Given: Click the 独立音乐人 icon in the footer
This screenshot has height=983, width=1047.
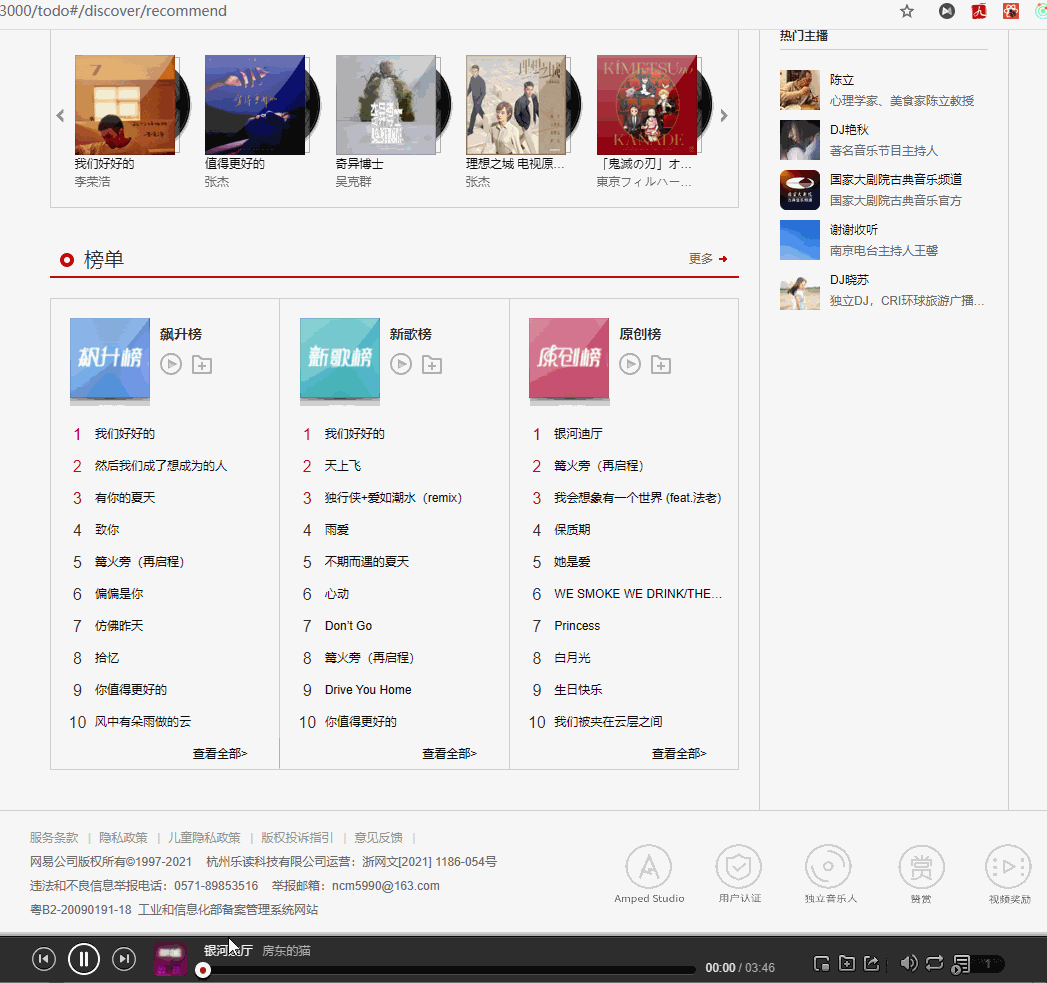Looking at the screenshot, I should [828, 868].
